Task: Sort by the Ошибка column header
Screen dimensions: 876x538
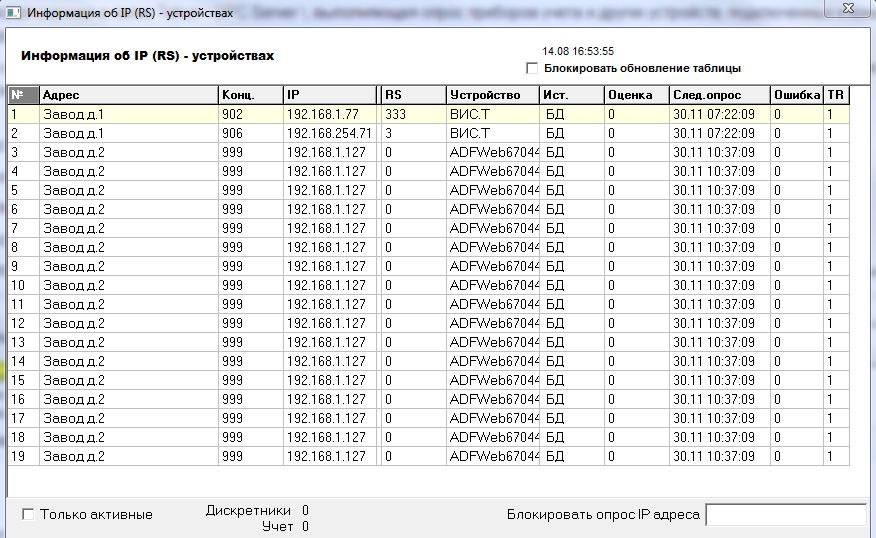Action: tap(796, 95)
